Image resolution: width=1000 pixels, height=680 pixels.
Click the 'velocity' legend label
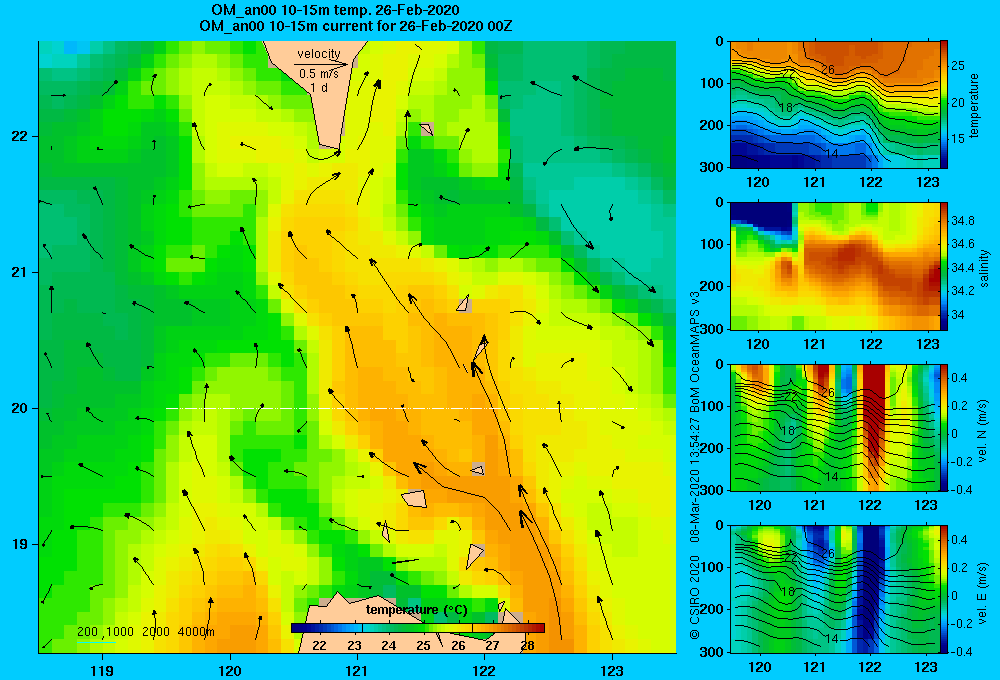tap(319, 54)
